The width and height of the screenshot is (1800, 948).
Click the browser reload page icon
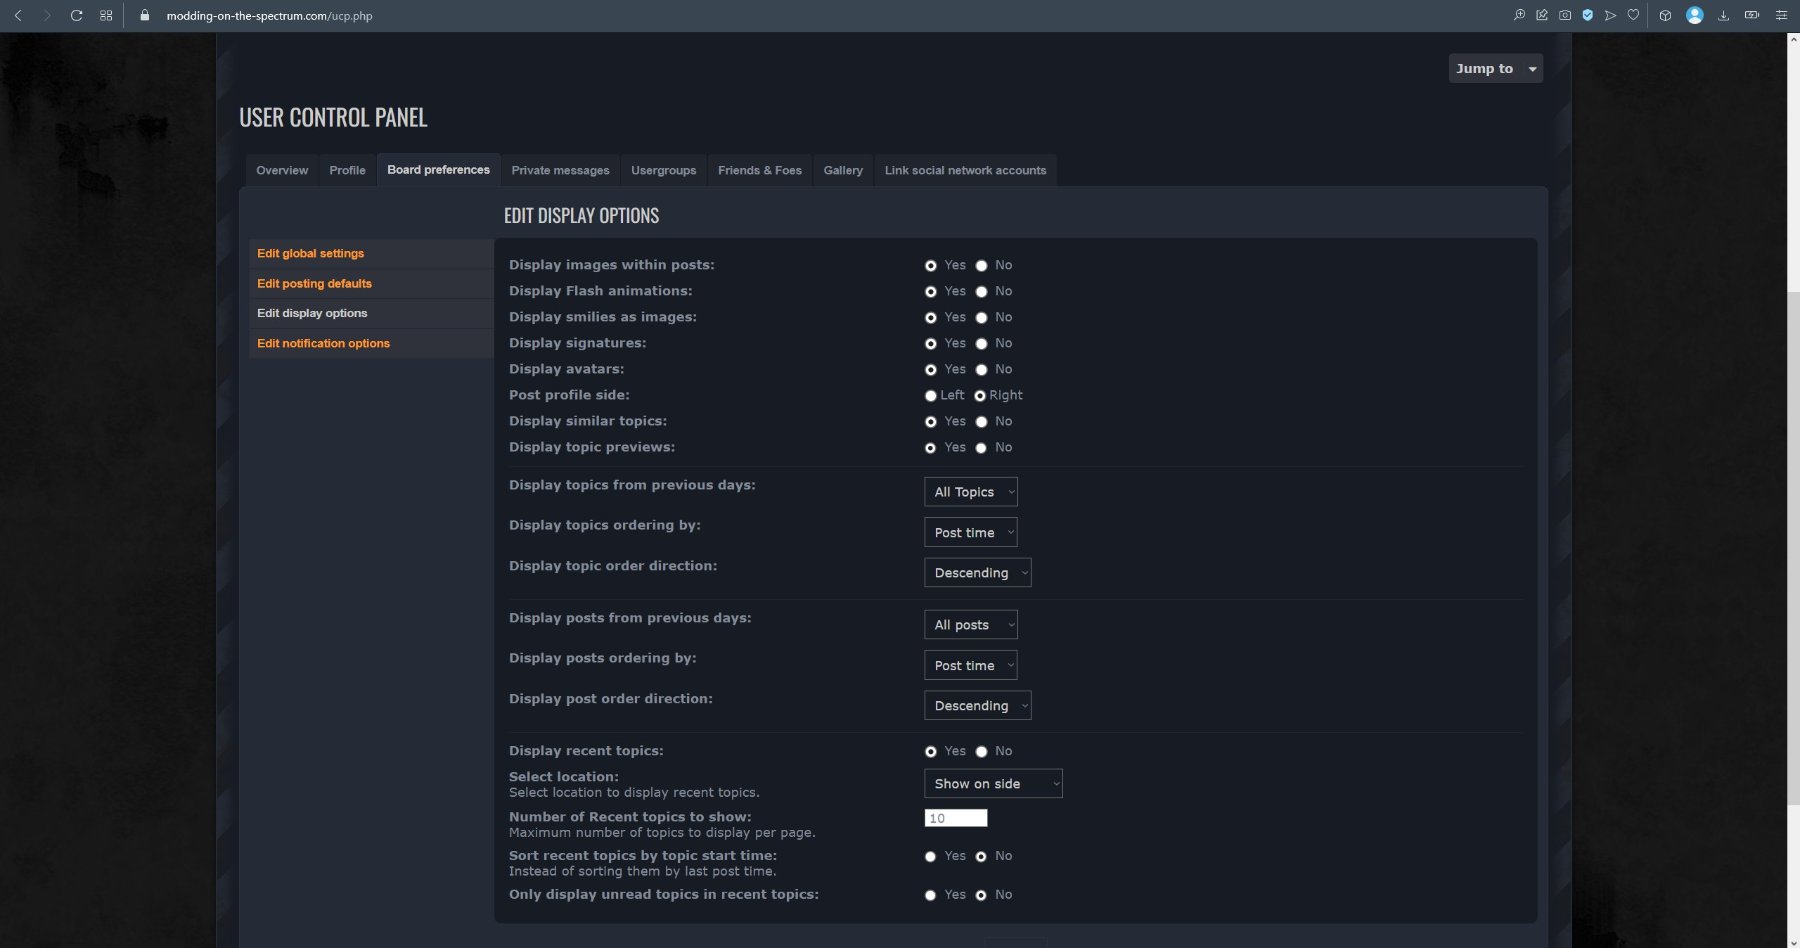pos(76,16)
